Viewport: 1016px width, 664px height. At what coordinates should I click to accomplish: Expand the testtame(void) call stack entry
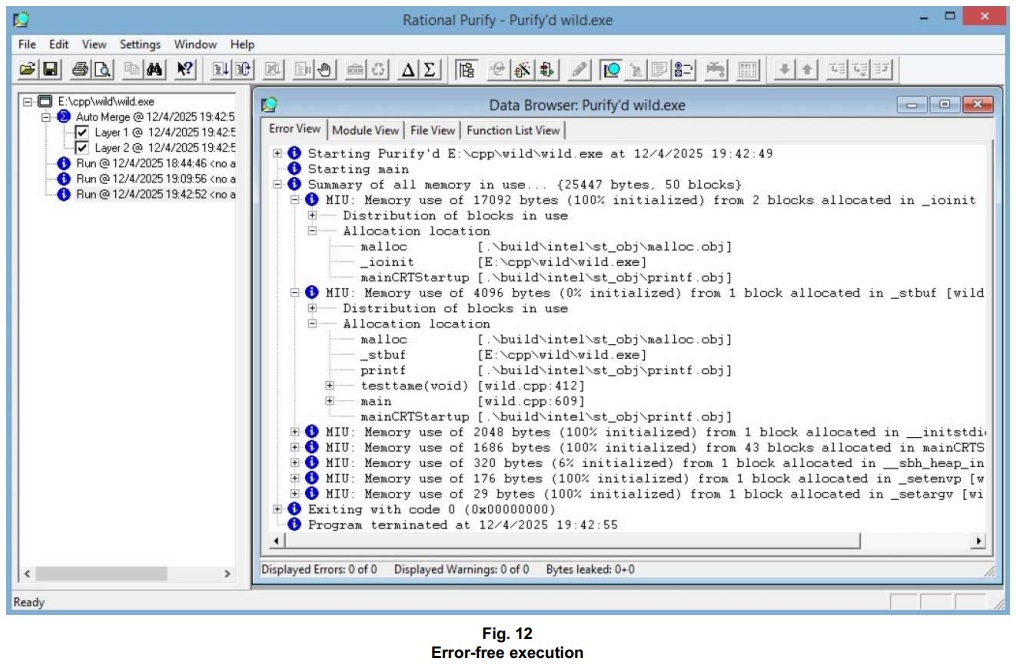pos(330,386)
